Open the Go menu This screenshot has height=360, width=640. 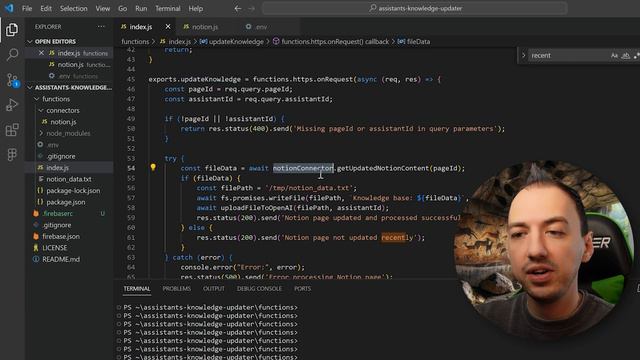pos(122,8)
